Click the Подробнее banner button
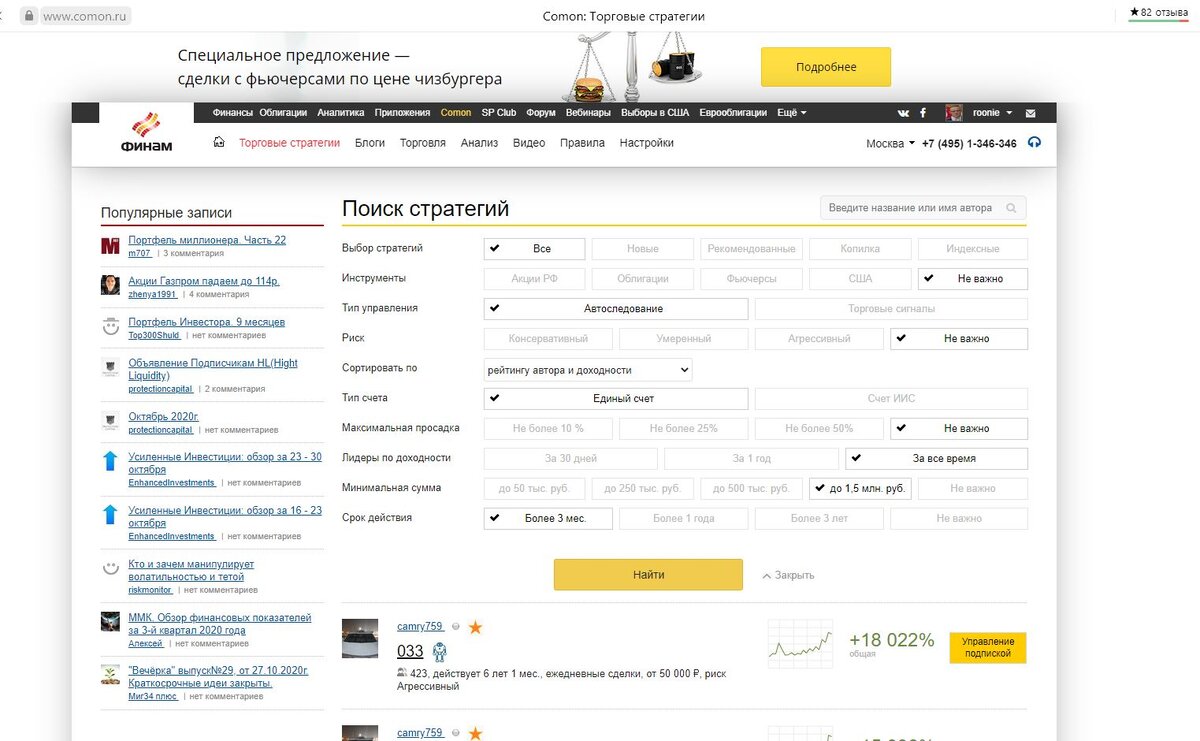The image size is (1200, 741). point(826,67)
